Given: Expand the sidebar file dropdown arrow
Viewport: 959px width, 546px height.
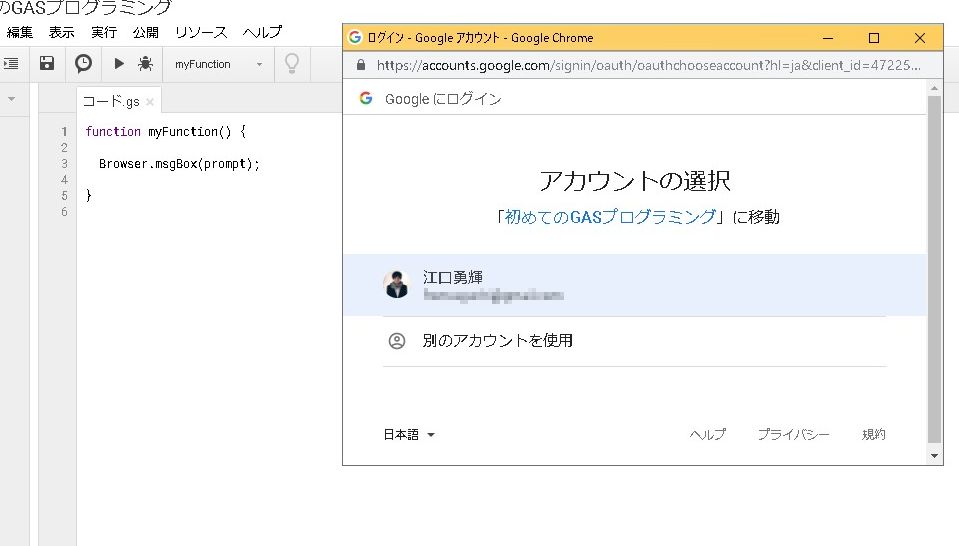Looking at the screenshot, I should (x=11, y=99).
